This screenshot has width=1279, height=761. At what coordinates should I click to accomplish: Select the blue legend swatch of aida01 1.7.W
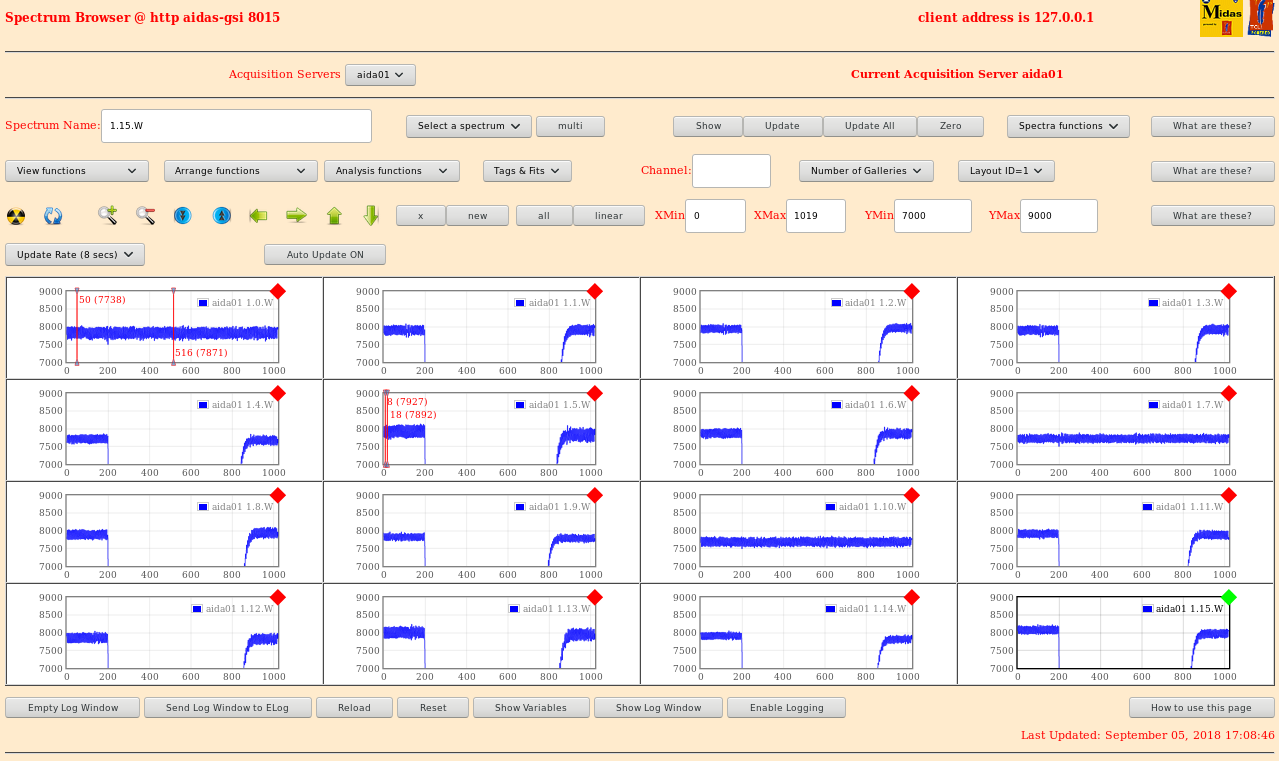click(x=1154, y=405)
